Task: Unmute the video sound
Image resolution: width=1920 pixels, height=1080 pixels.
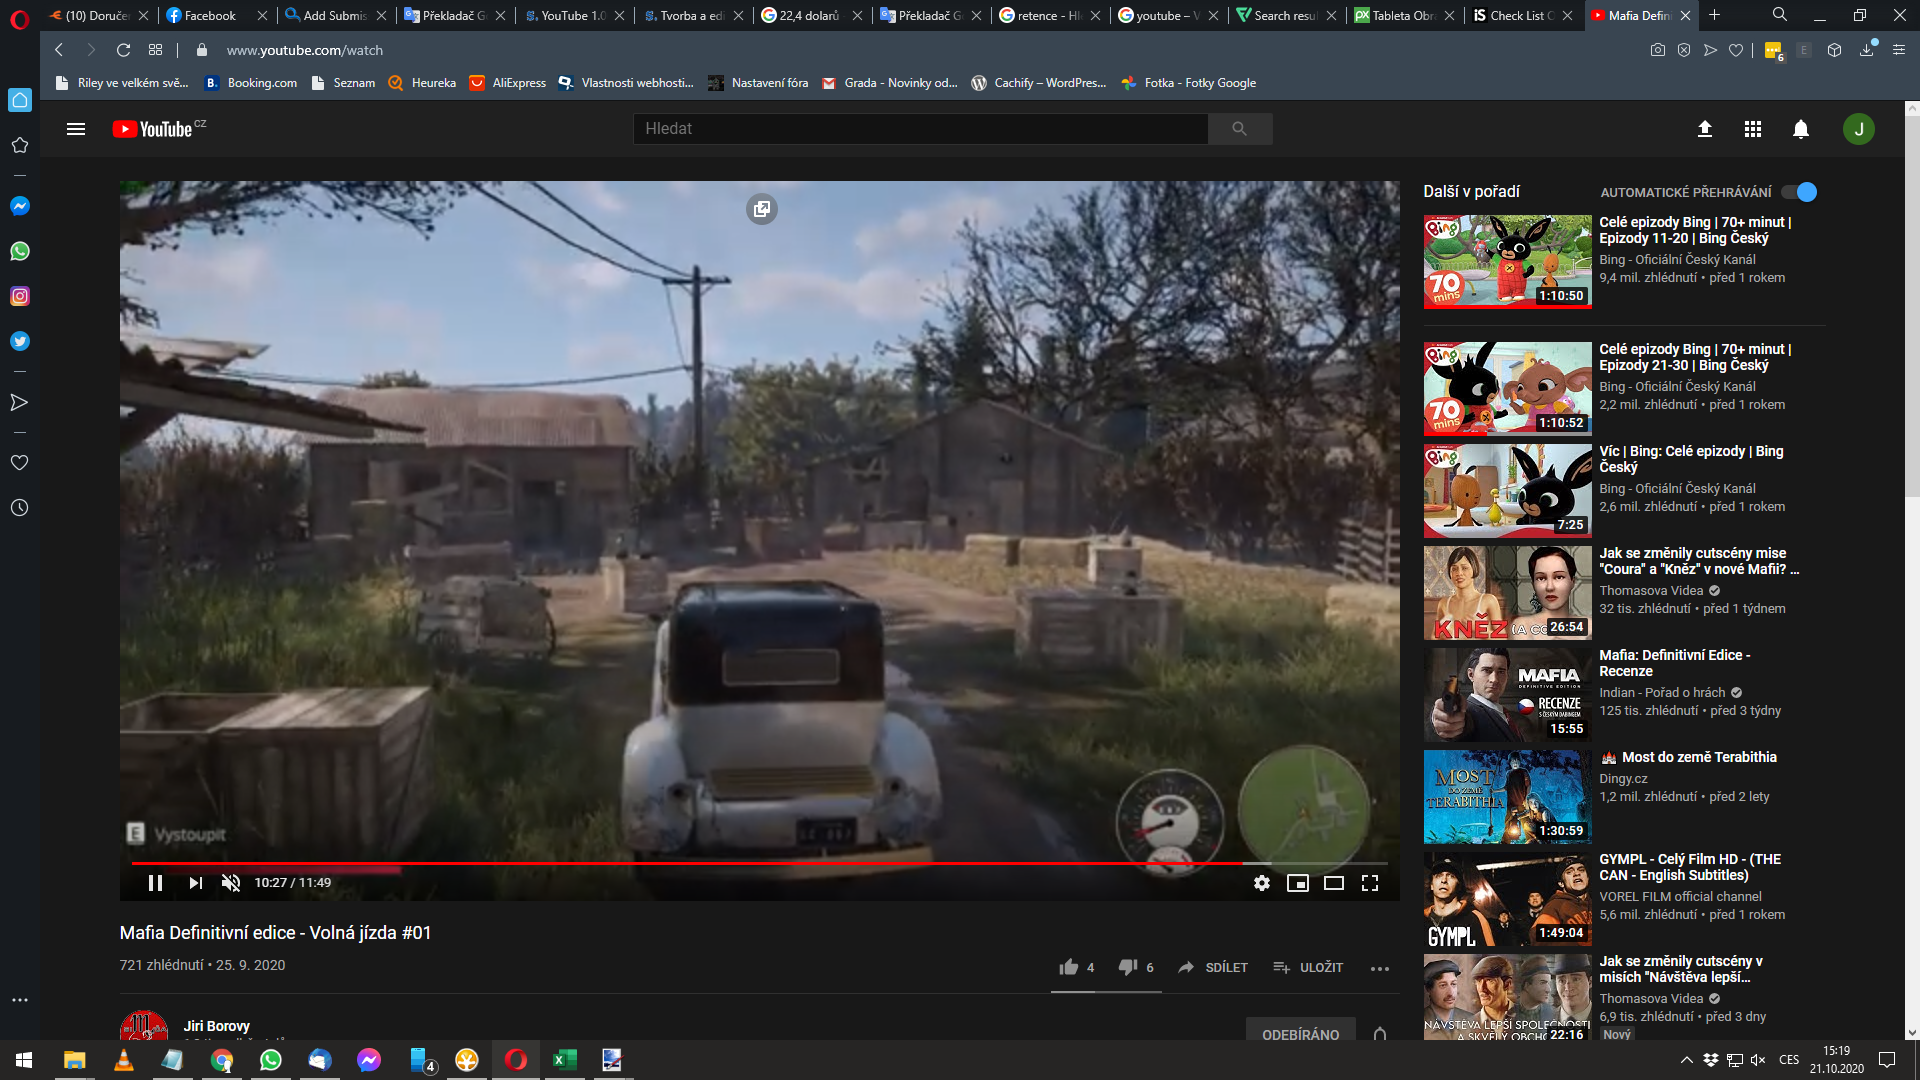Action: 231,883
